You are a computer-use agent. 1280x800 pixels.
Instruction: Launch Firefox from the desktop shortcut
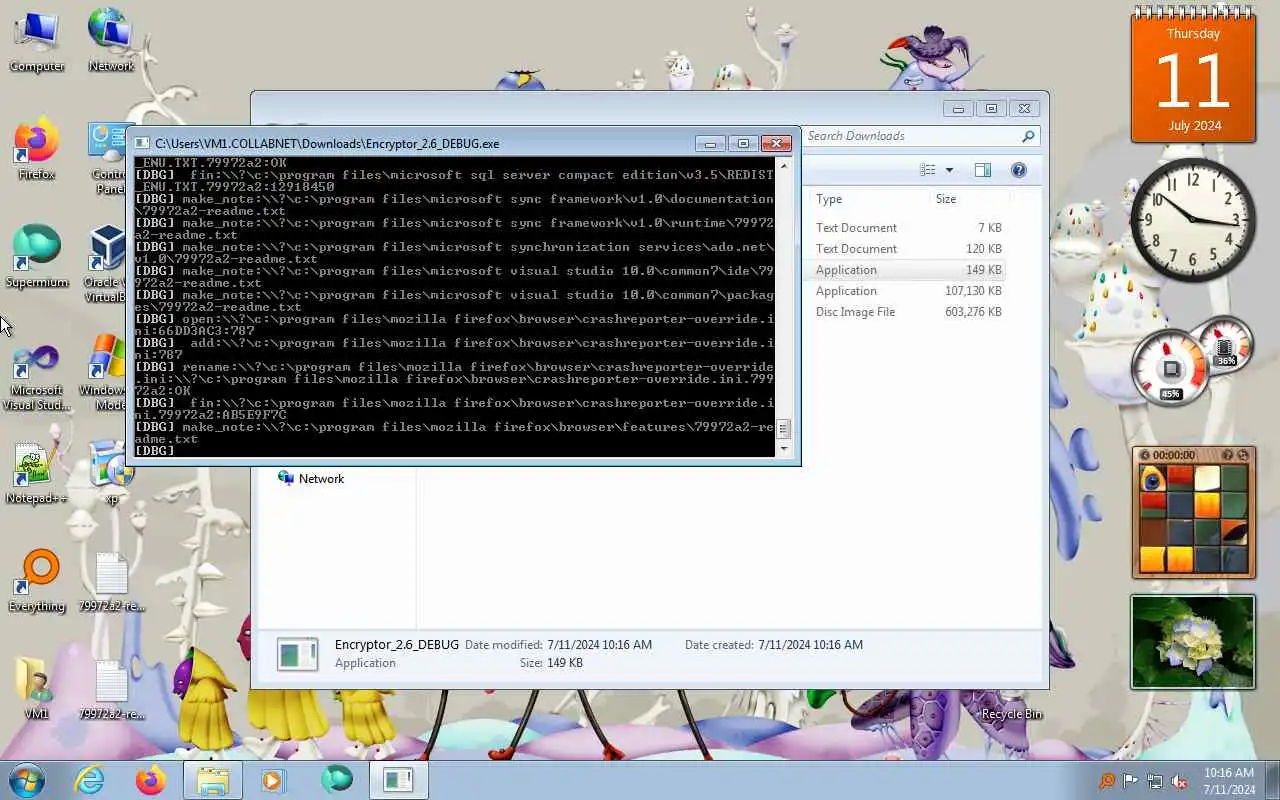37,150
